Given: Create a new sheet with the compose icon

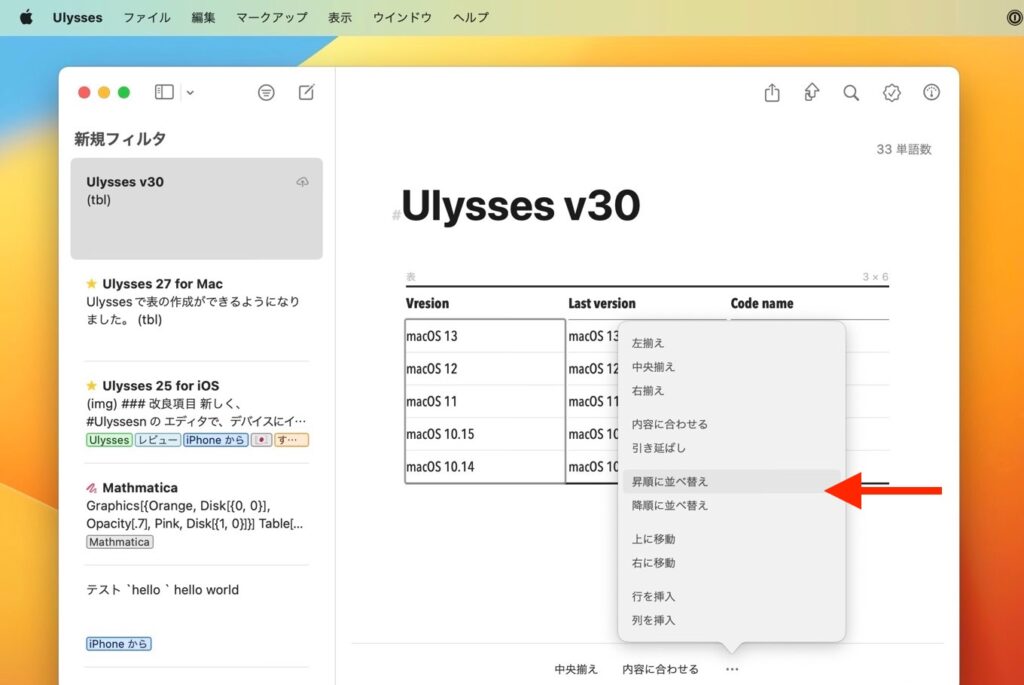Looking at the screenshot, I should [x=306, y=92].
